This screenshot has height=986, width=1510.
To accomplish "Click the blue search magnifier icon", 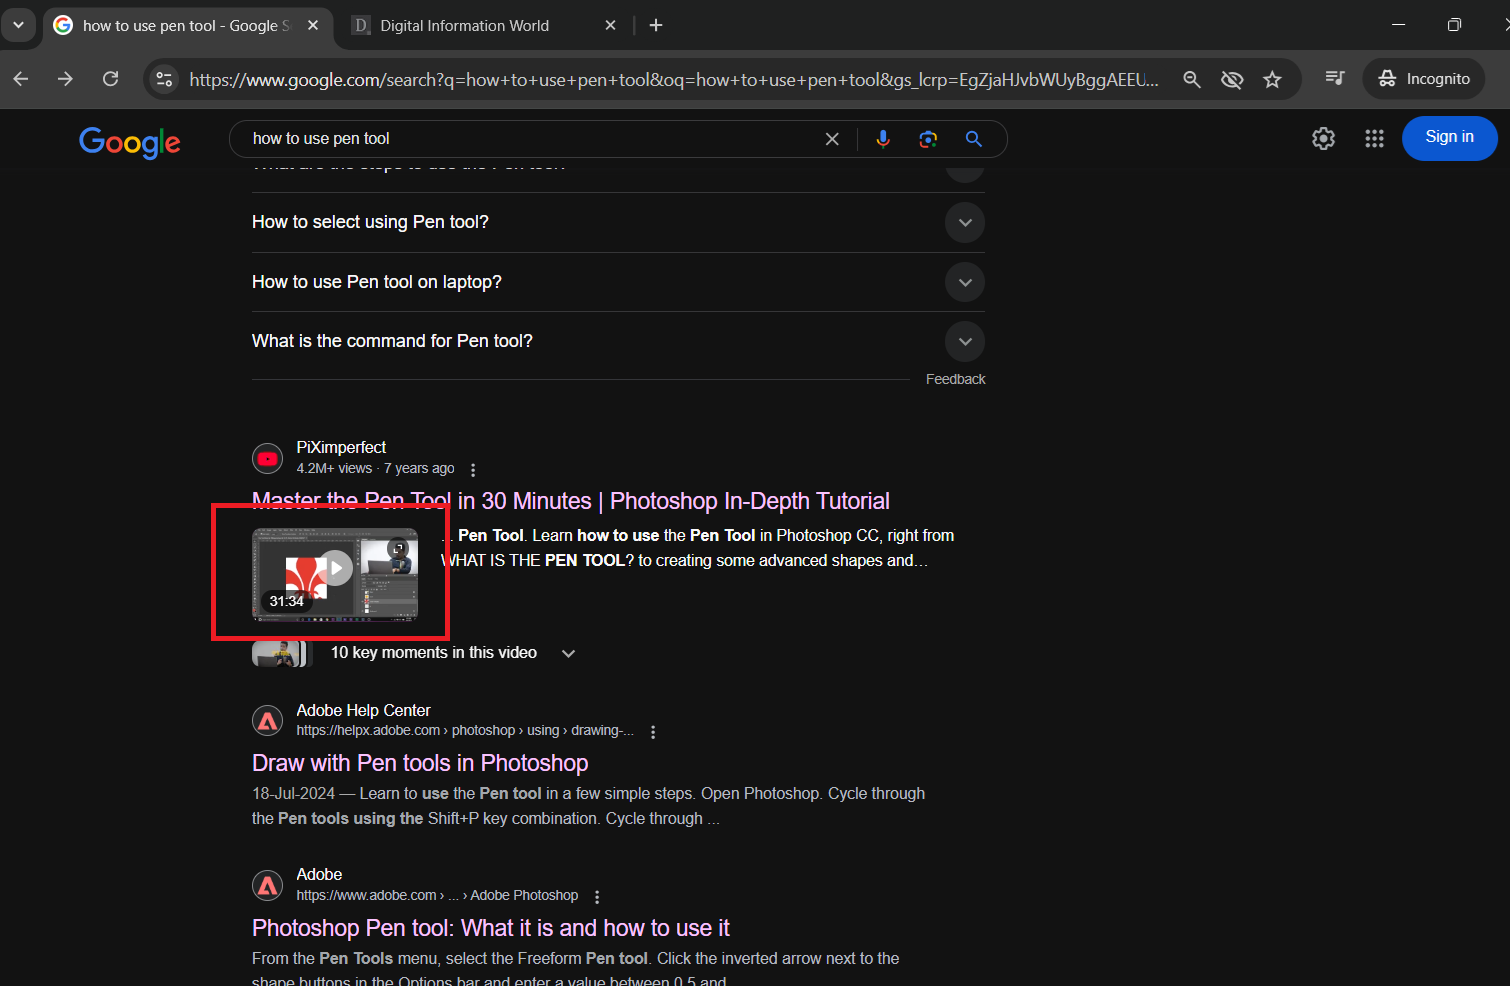I will point(973,139).
